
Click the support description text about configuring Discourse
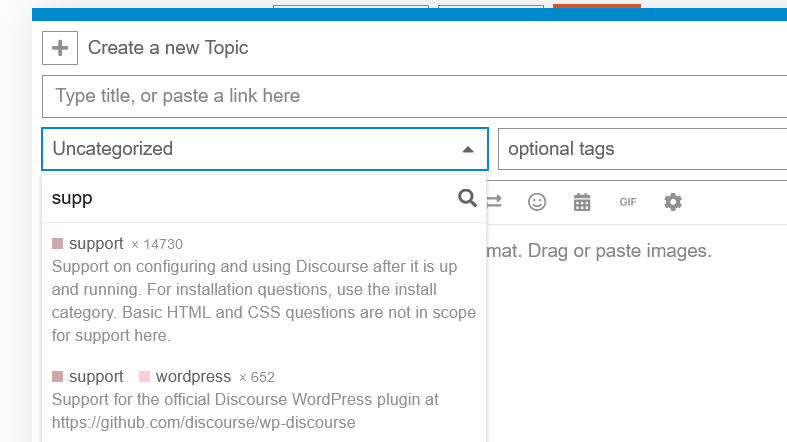pos(264,301)
